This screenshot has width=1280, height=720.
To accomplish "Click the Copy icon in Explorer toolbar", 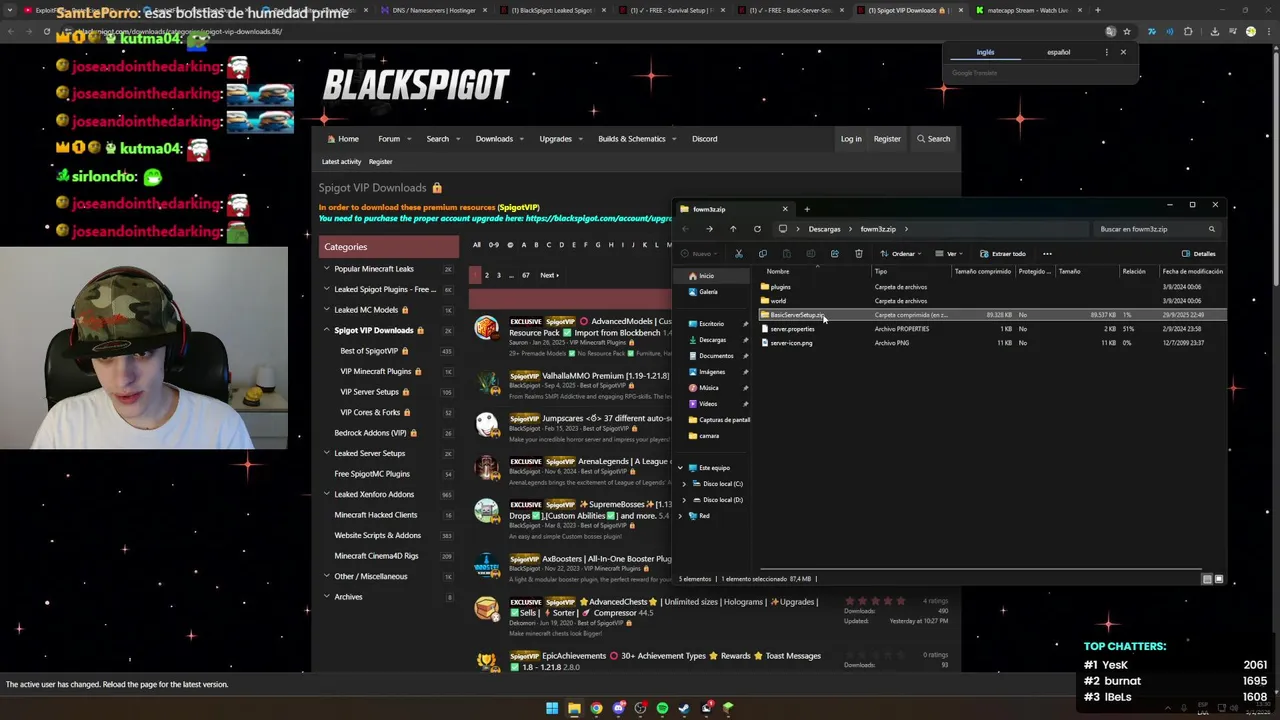I will 762,253.
